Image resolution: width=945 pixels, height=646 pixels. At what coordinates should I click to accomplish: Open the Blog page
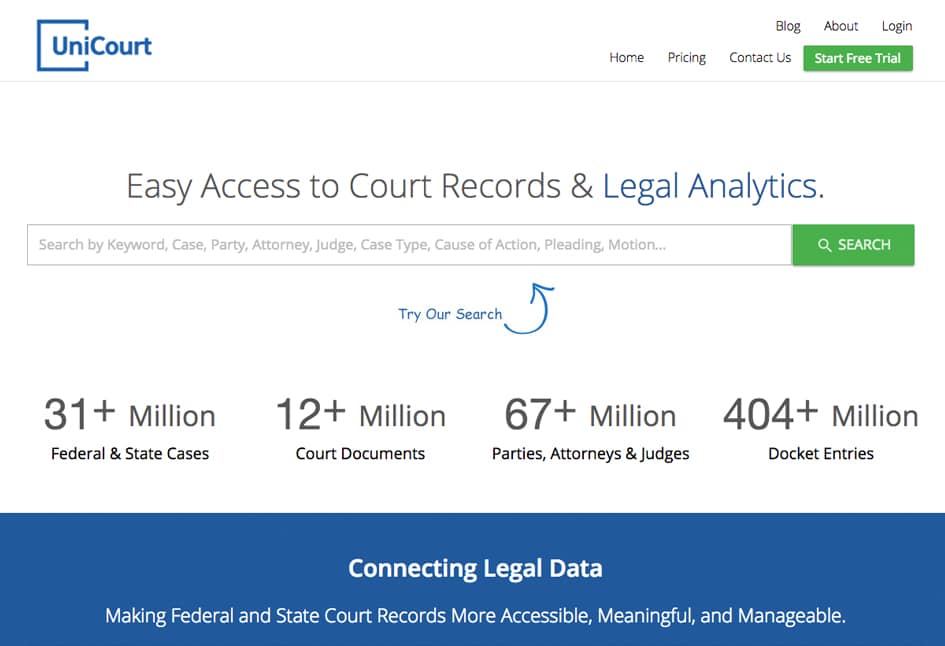[788, 26]
